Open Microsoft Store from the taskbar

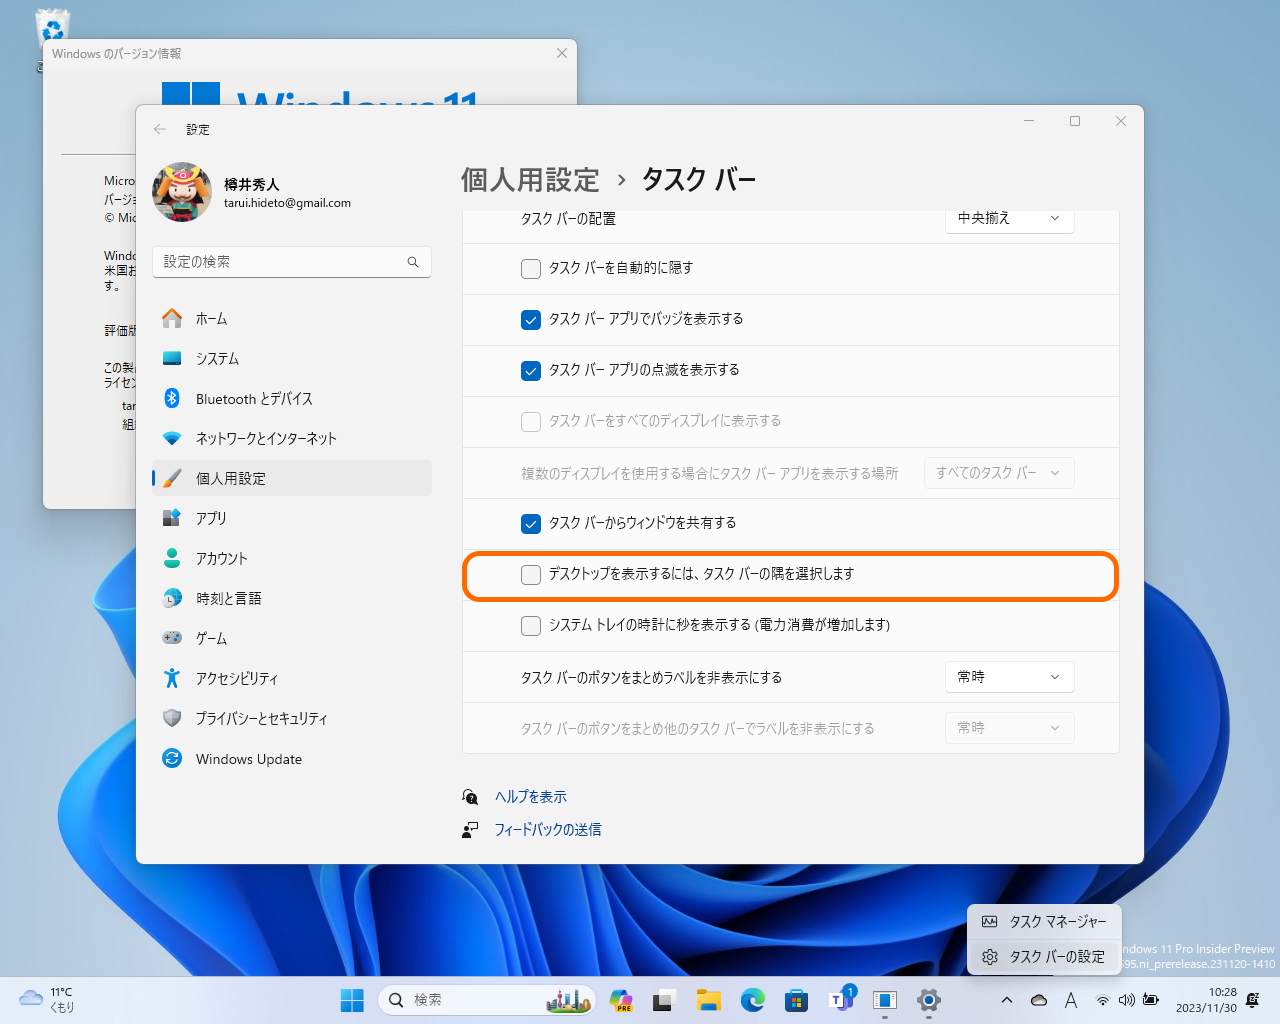(x=796, y=999)
